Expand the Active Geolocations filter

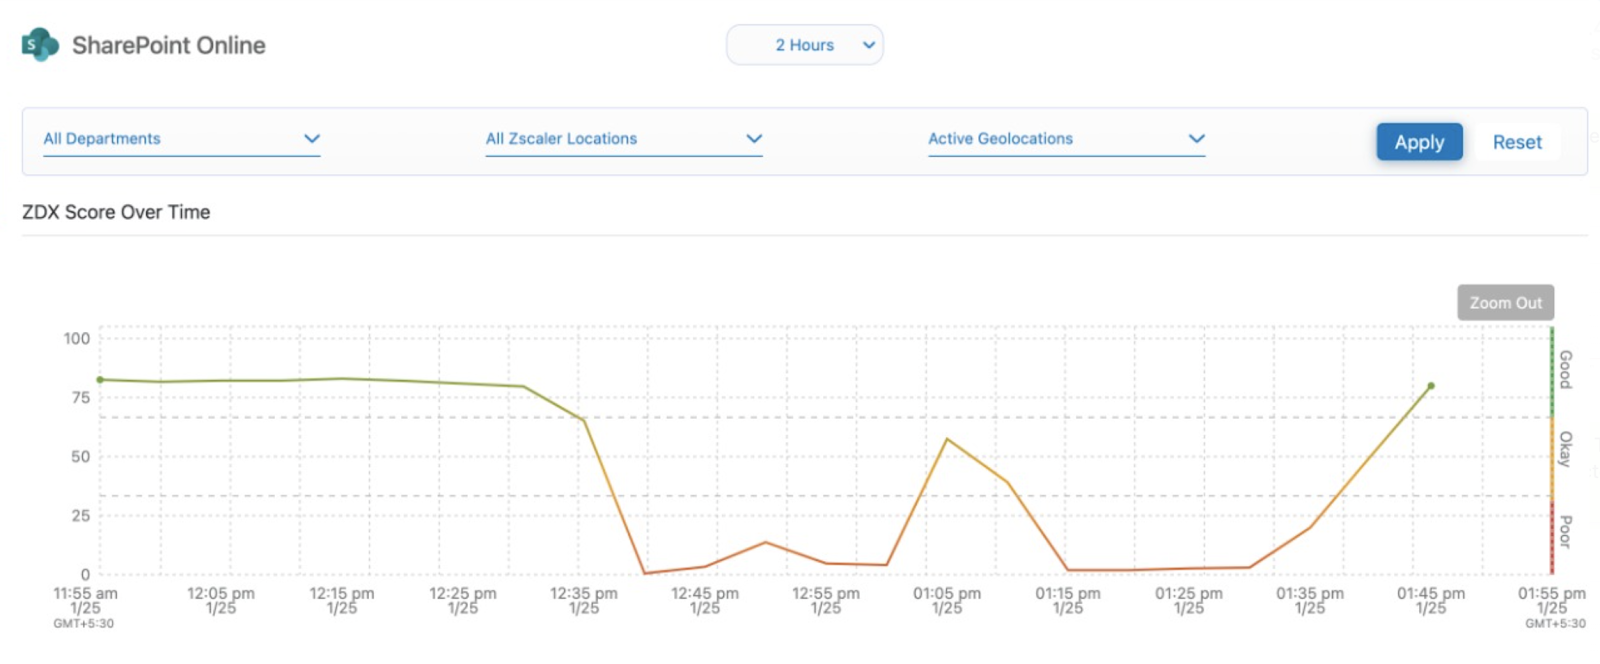coord(1066,139)
